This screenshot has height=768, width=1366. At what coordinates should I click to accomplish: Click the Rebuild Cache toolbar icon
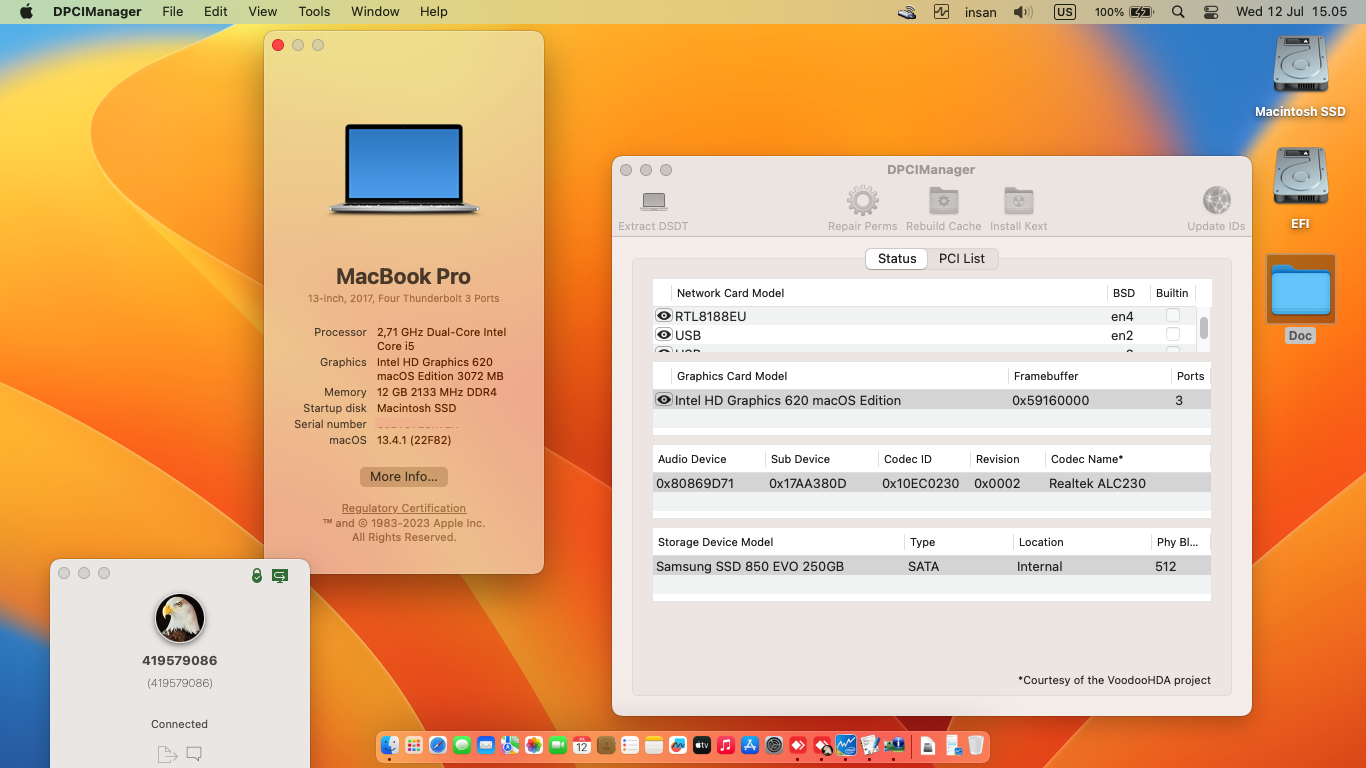pos(943,201)
